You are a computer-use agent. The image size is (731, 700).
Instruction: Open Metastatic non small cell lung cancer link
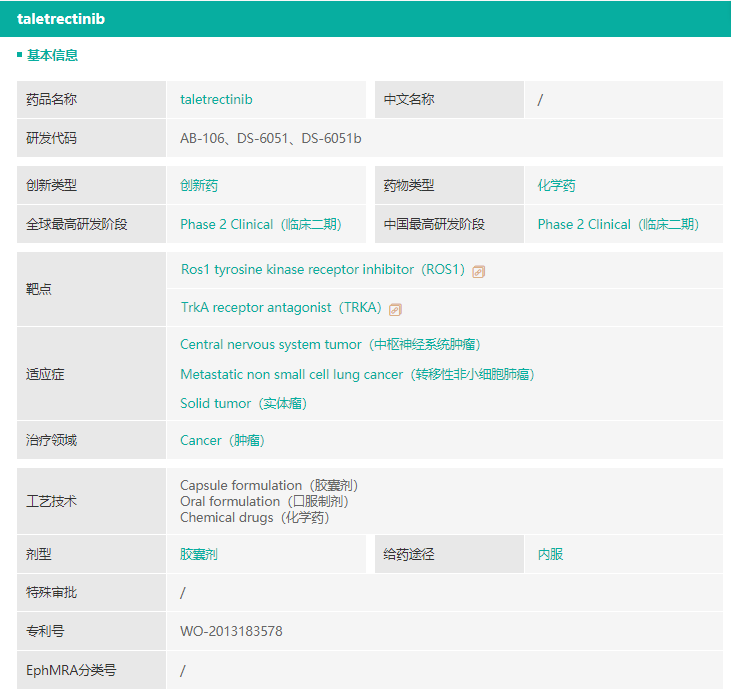pos(356,375)
